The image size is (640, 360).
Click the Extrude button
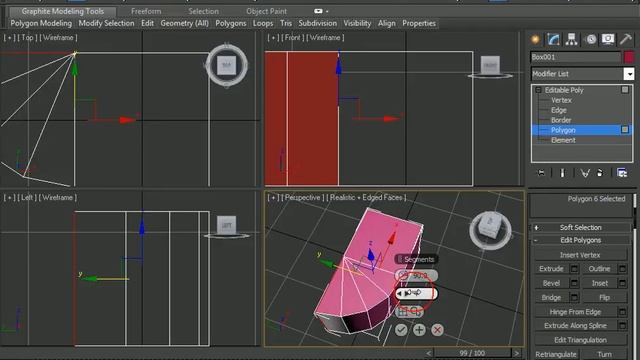click(551, 269)
